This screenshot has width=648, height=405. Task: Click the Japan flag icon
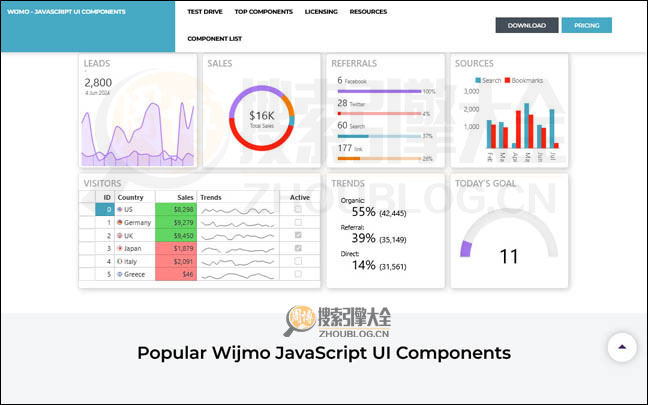pyautogui.click(x=120, y=248)
